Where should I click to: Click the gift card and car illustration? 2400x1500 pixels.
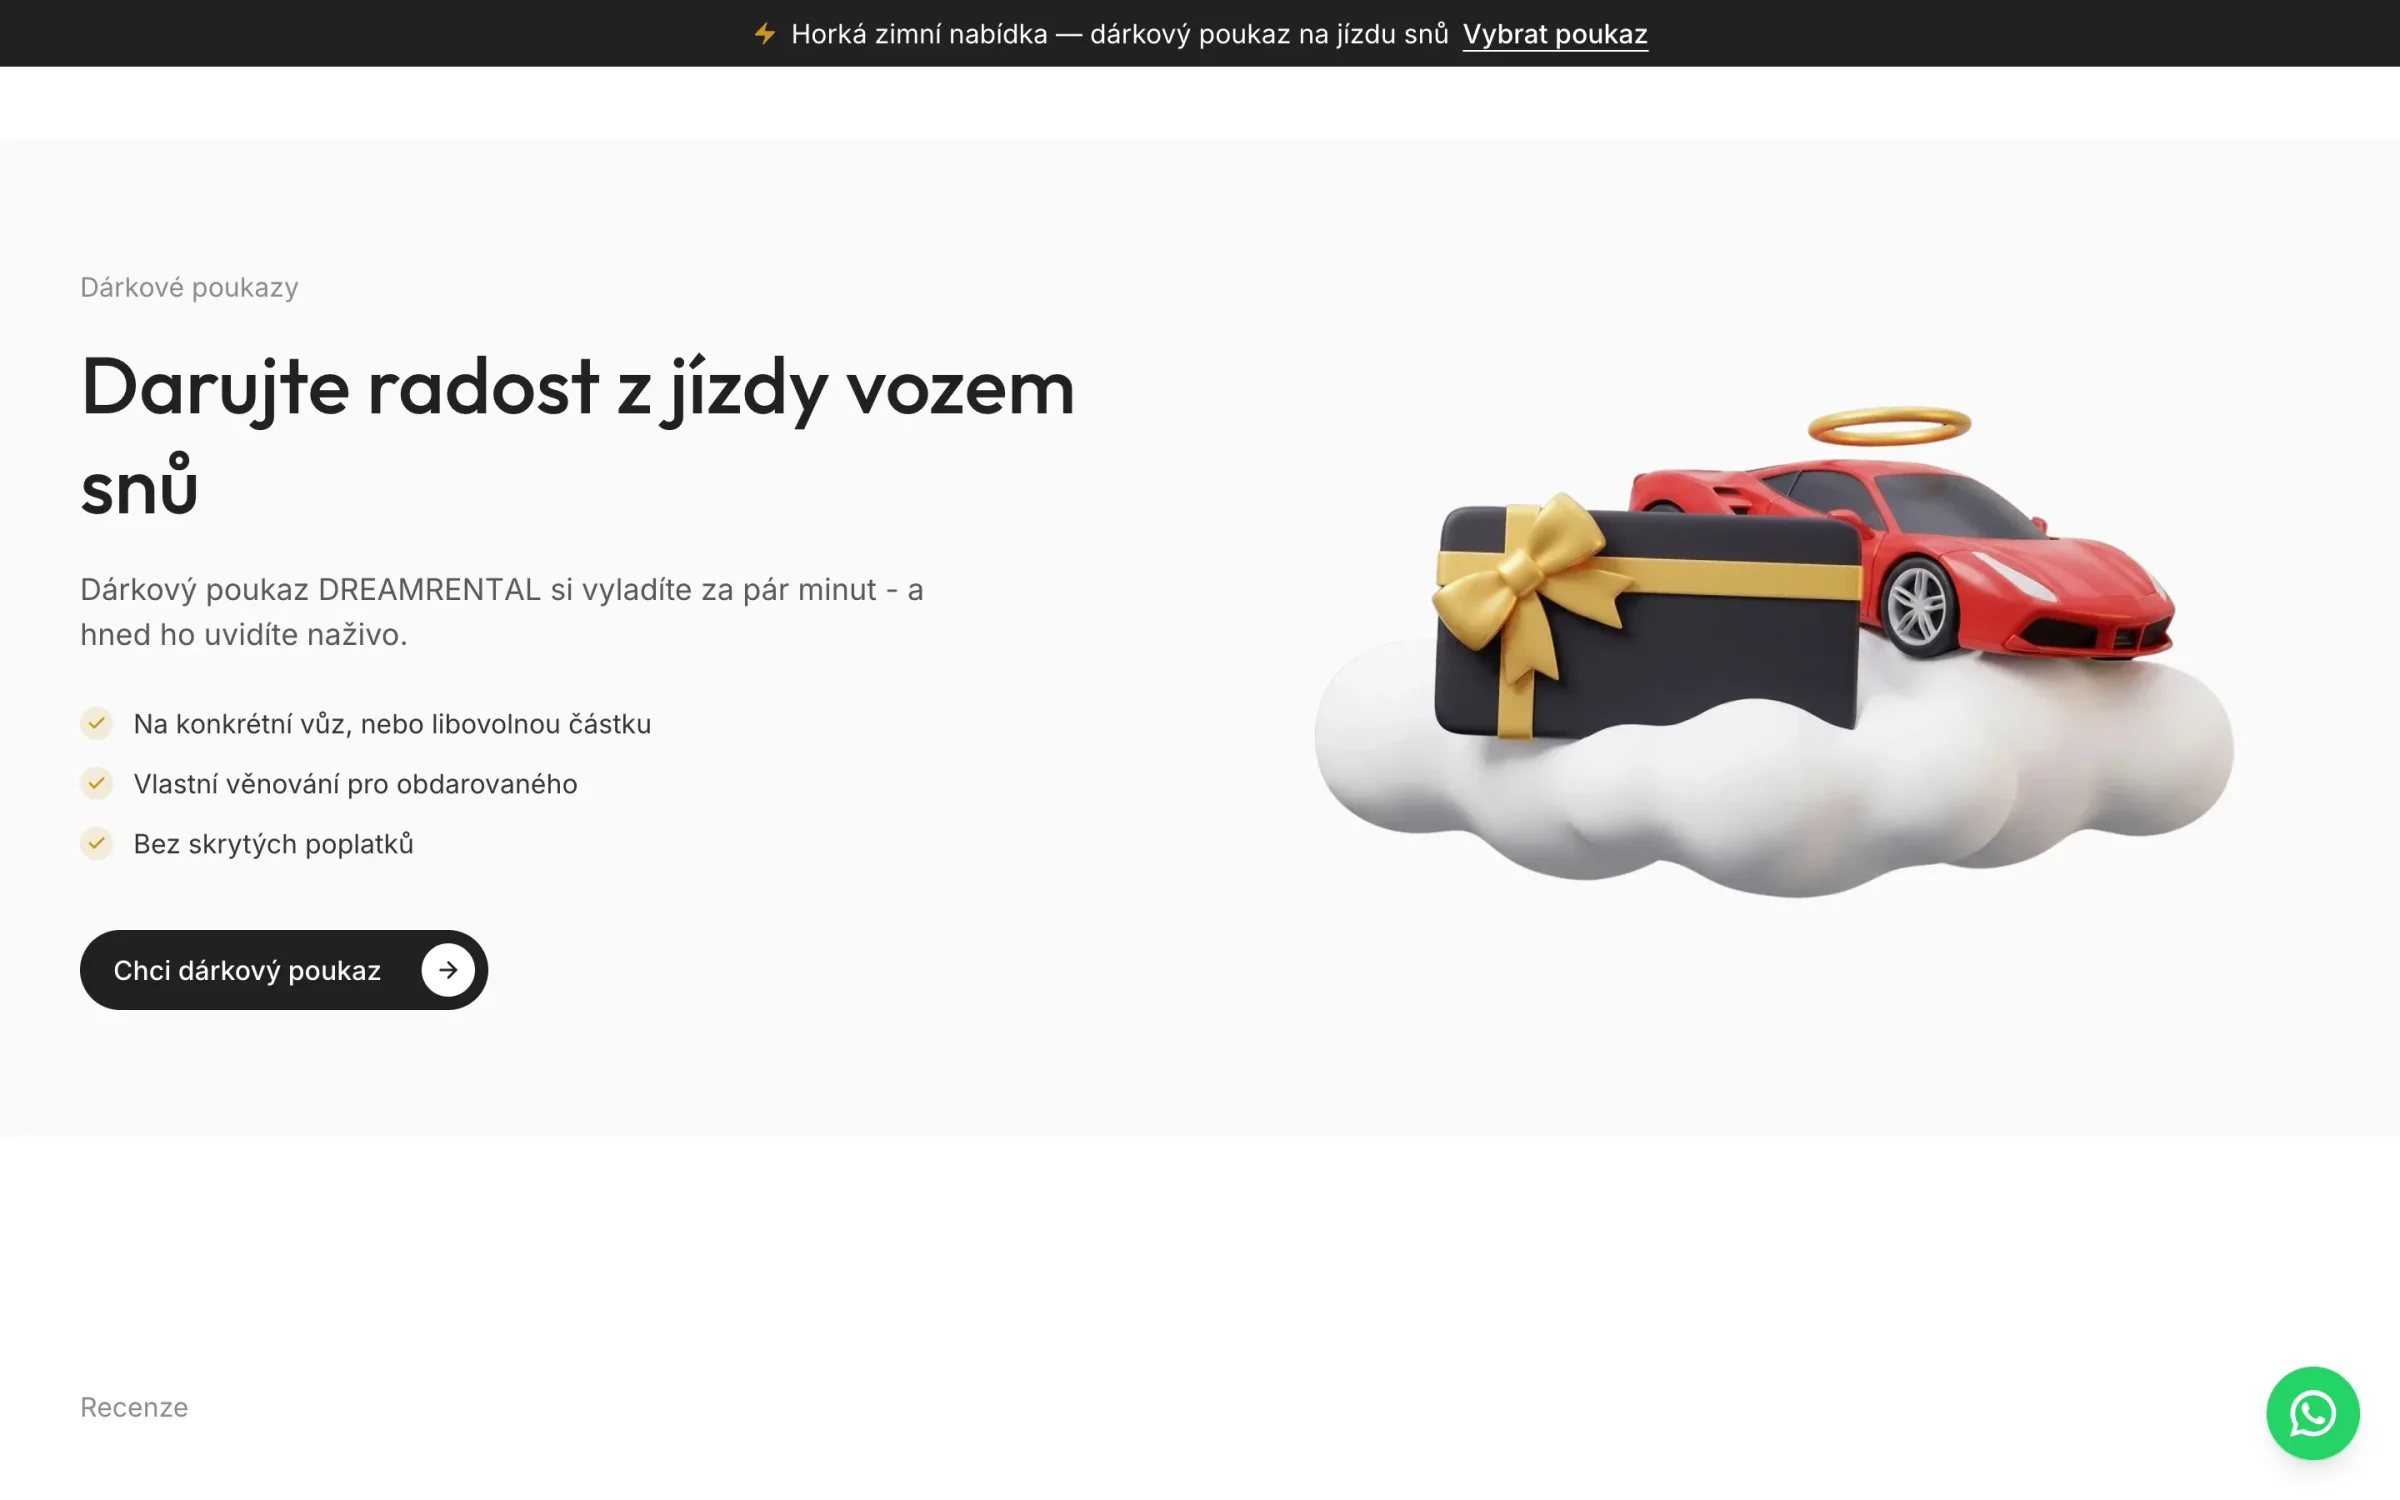click(1774, 652)
